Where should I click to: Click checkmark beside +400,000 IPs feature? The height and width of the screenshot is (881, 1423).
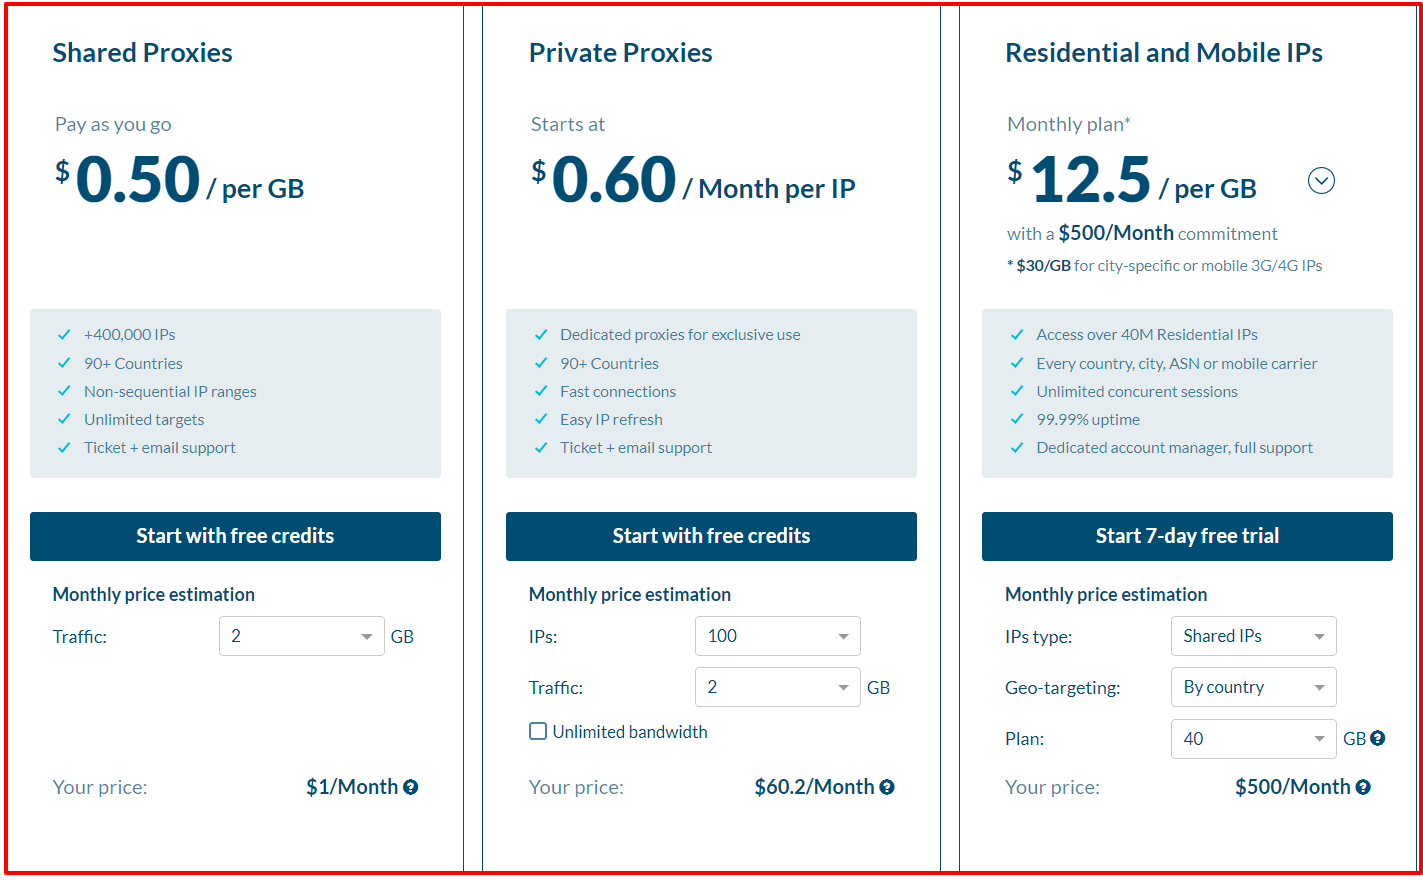point(64,334)
